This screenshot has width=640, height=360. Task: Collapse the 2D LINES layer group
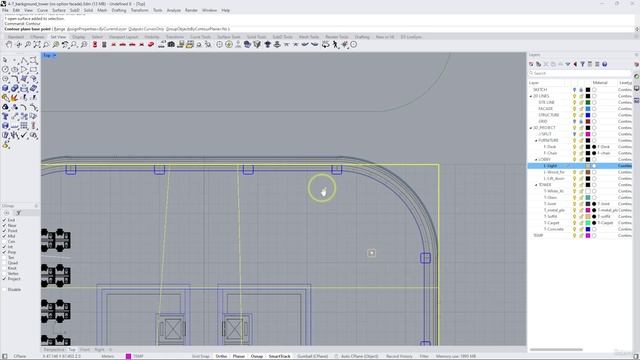[531, 96]
